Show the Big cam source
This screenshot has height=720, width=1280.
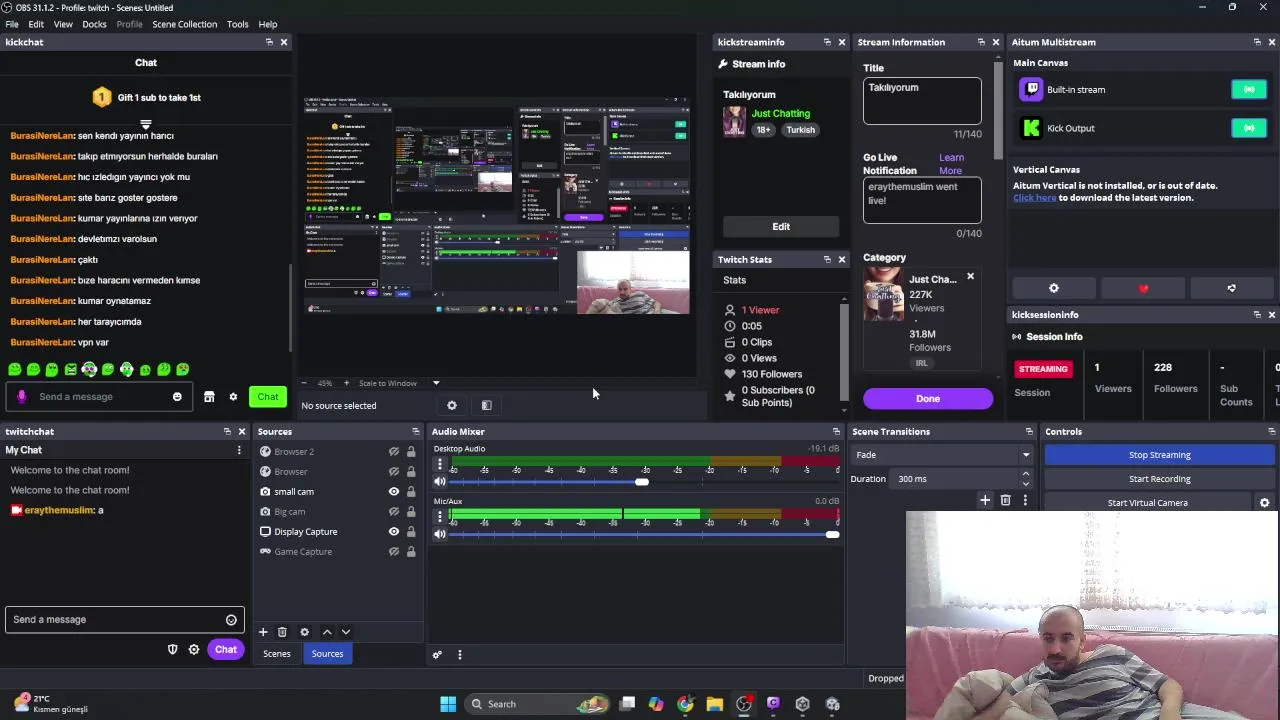[394, 512]
